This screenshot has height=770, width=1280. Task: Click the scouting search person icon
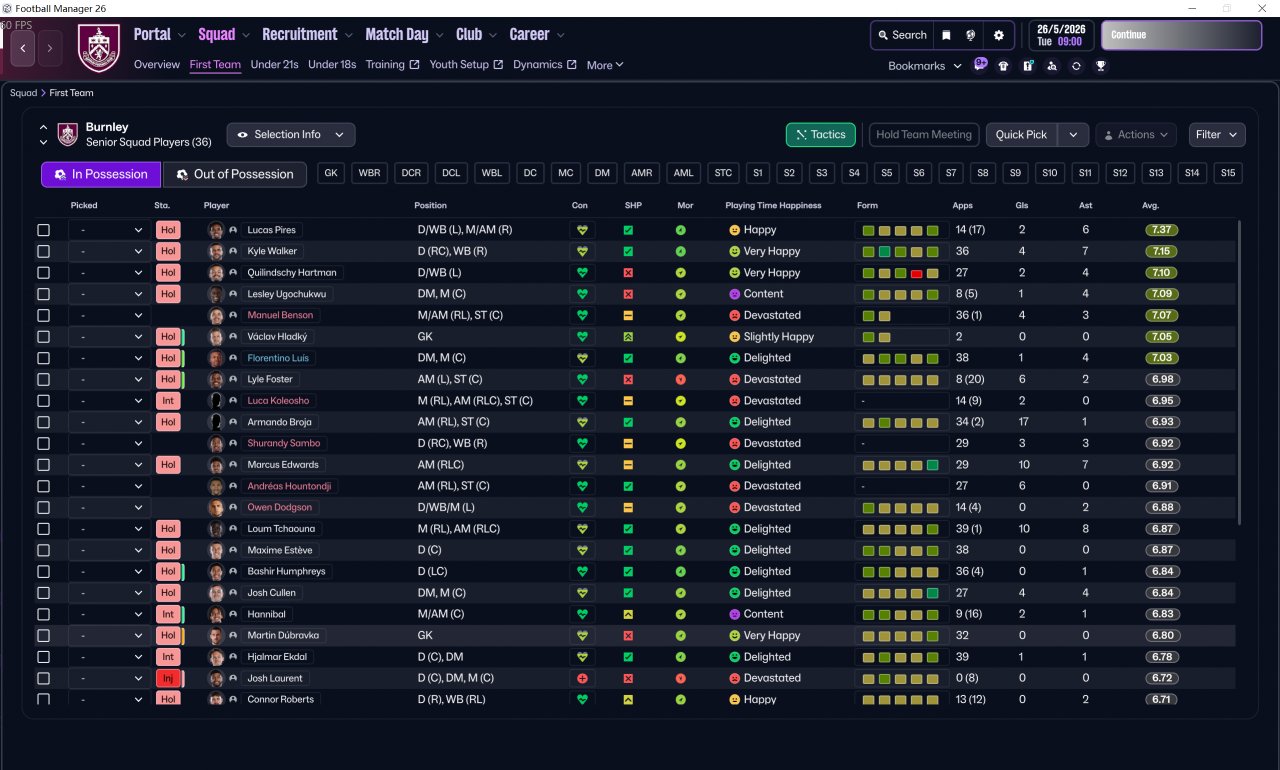click(x=1051, y=66)
